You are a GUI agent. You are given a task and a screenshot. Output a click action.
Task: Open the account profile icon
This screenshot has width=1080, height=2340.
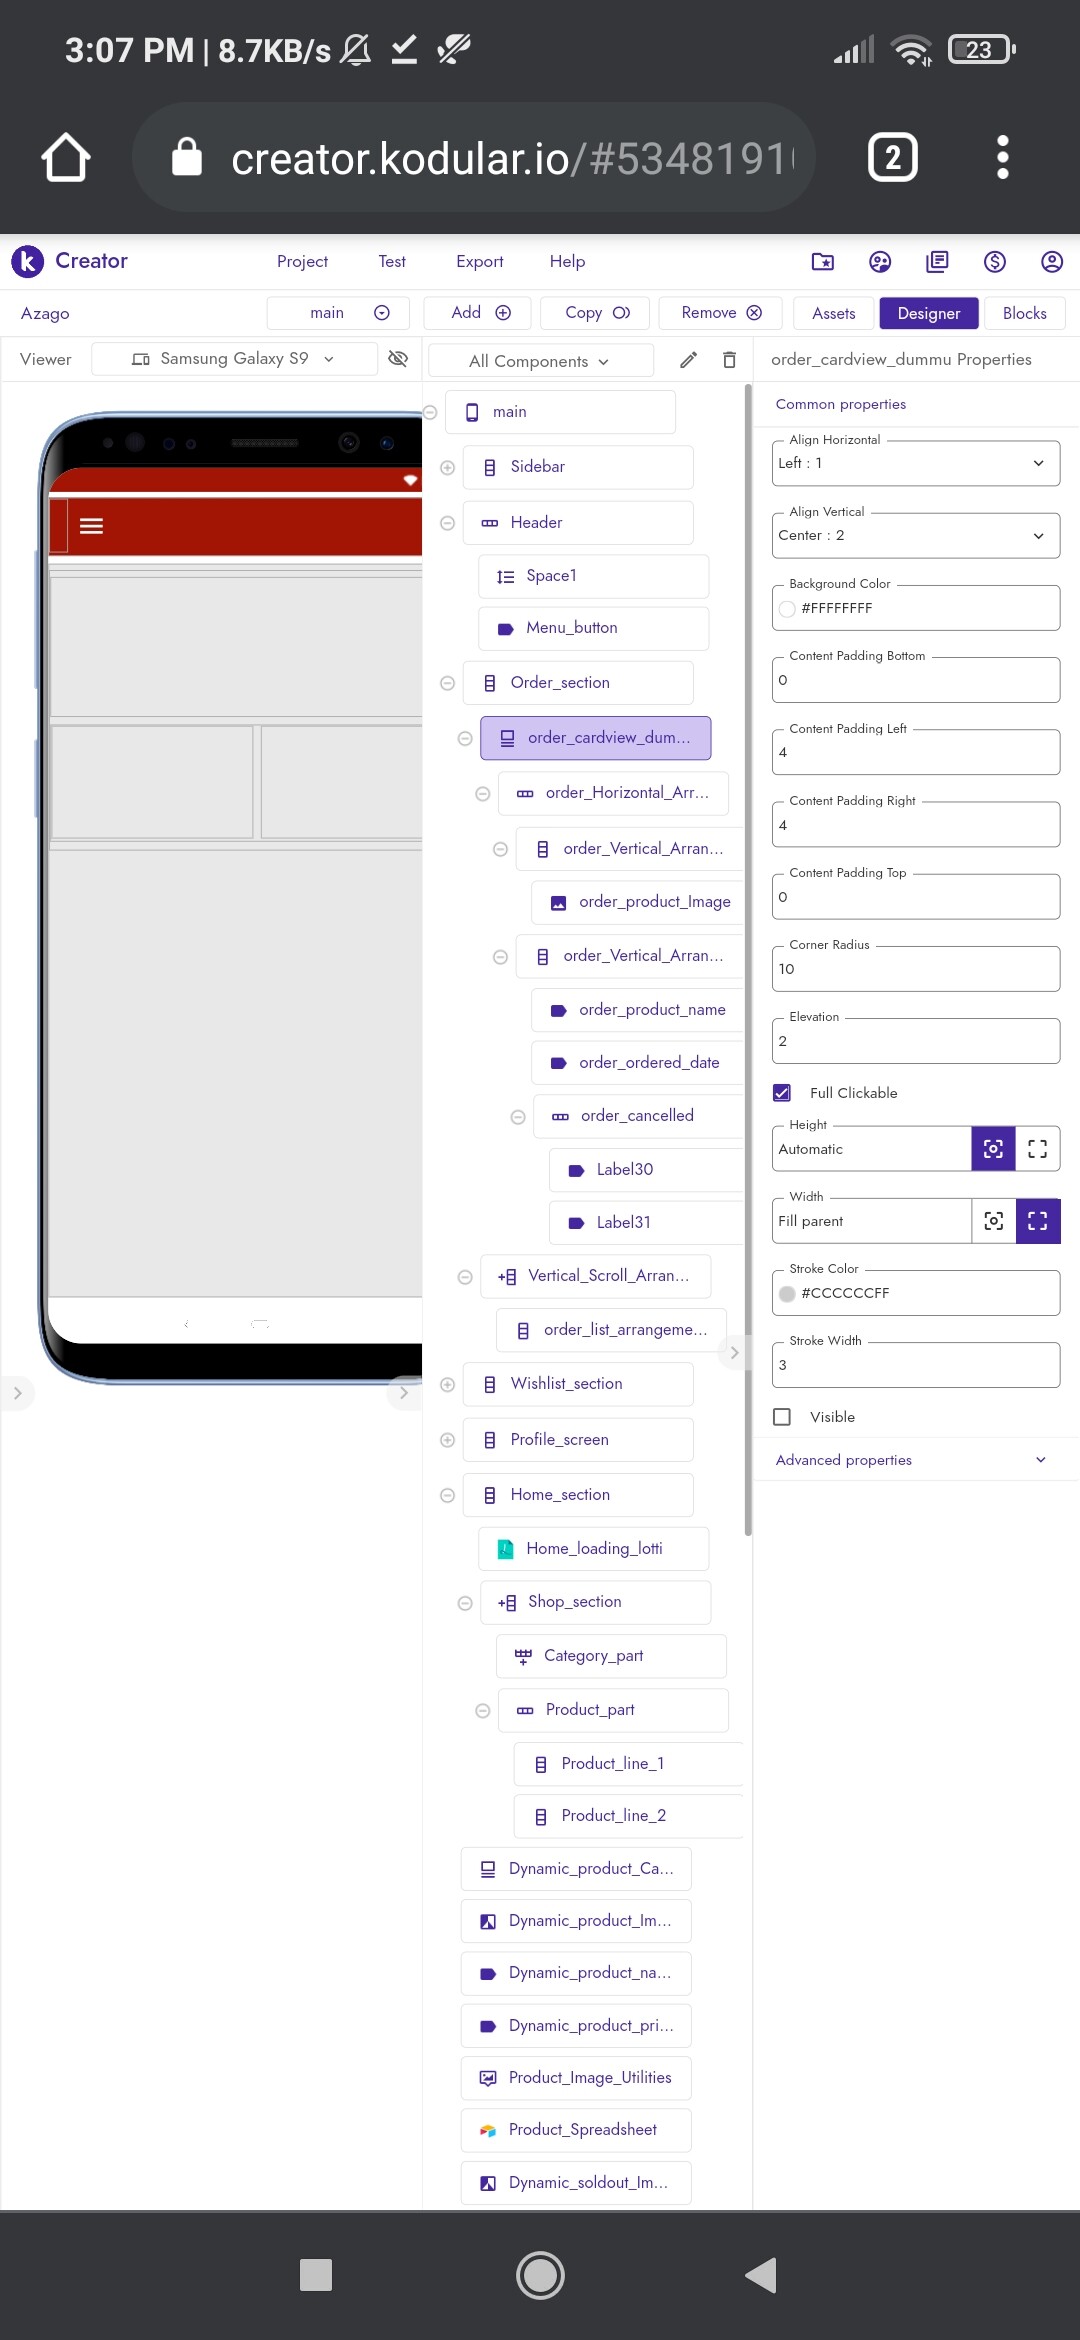(1051, 262)
